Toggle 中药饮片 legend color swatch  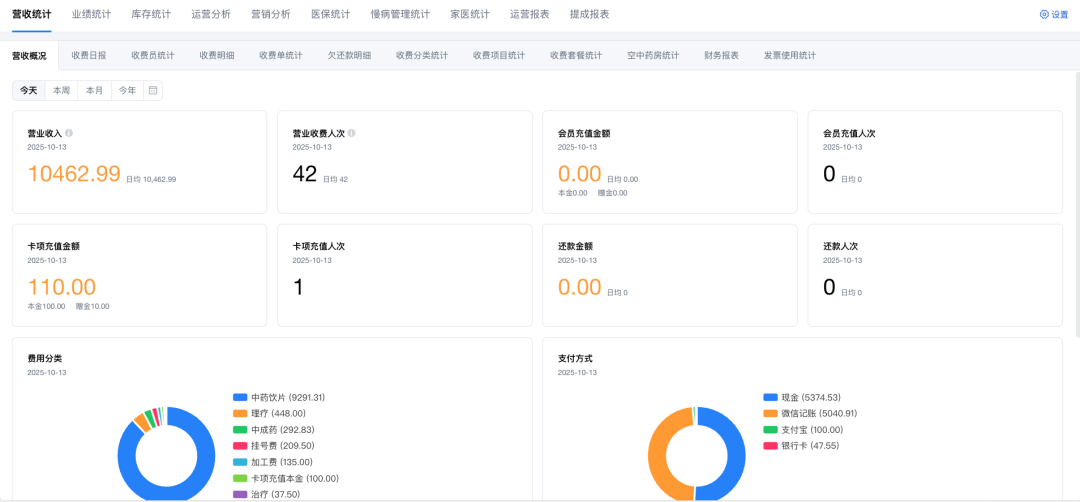240,397
